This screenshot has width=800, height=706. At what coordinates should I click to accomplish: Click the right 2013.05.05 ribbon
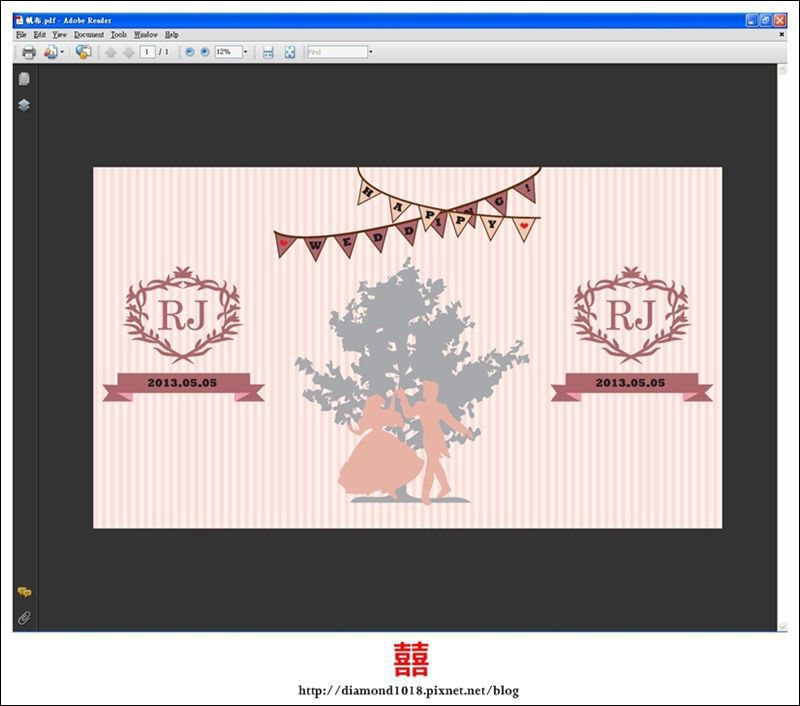[631, 387]
